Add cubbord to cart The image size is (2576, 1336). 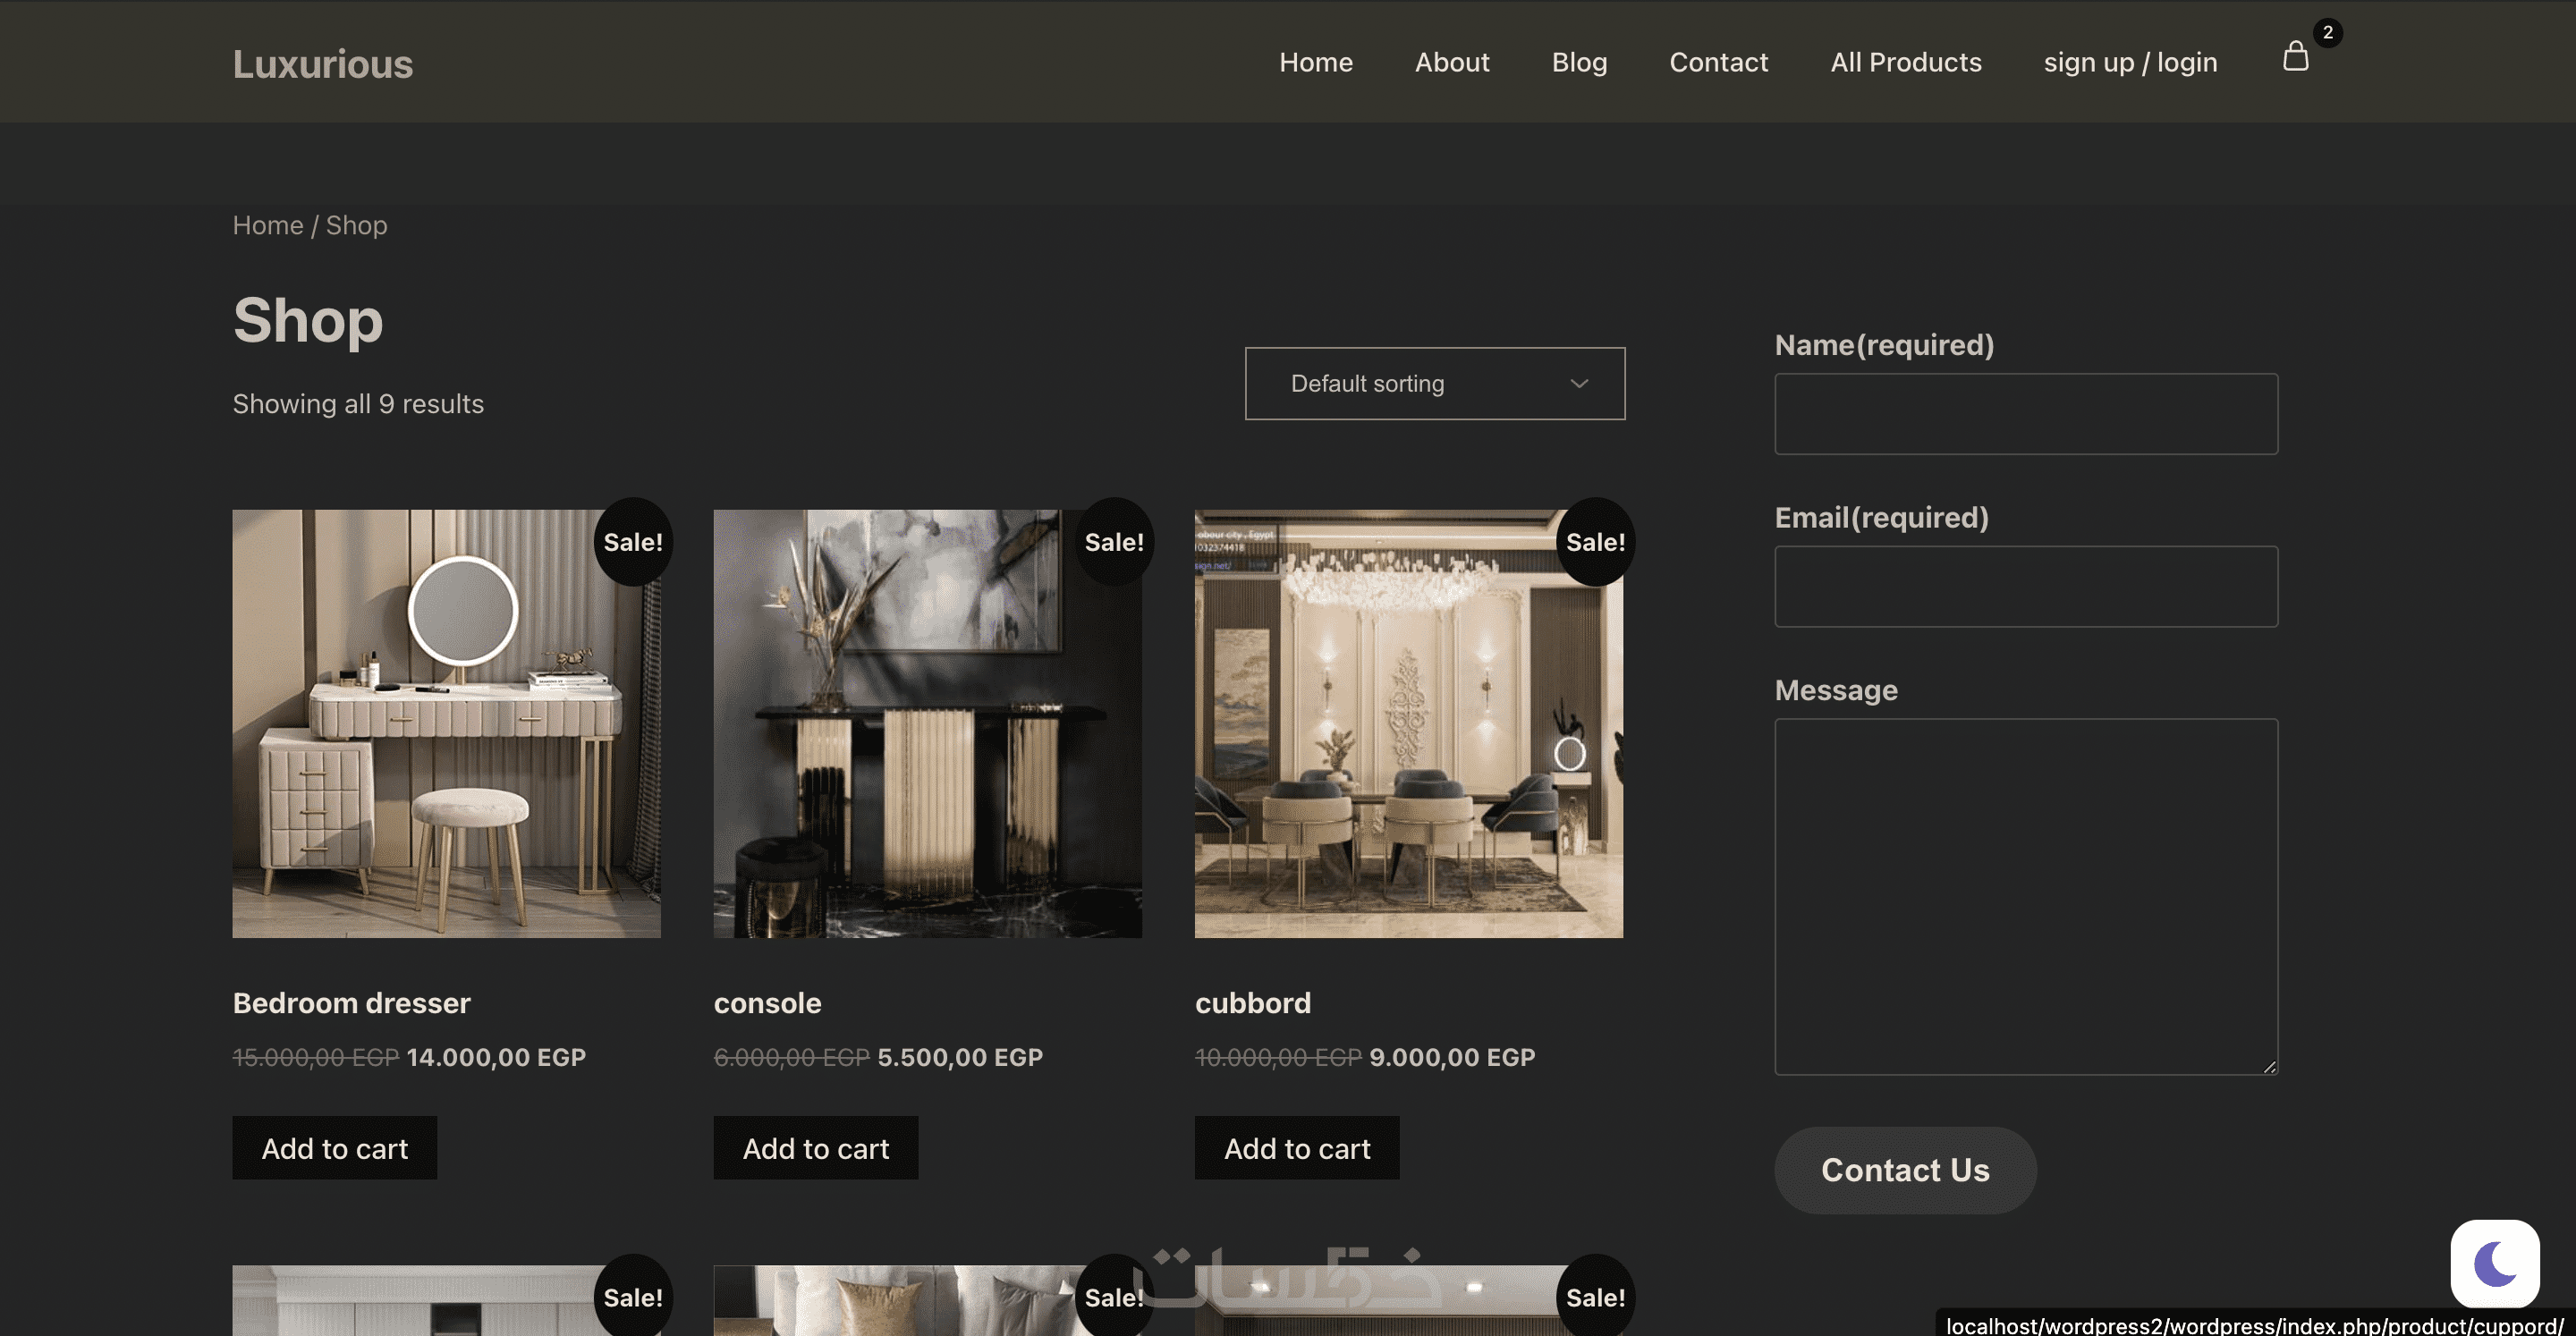coord(1296,1148)
